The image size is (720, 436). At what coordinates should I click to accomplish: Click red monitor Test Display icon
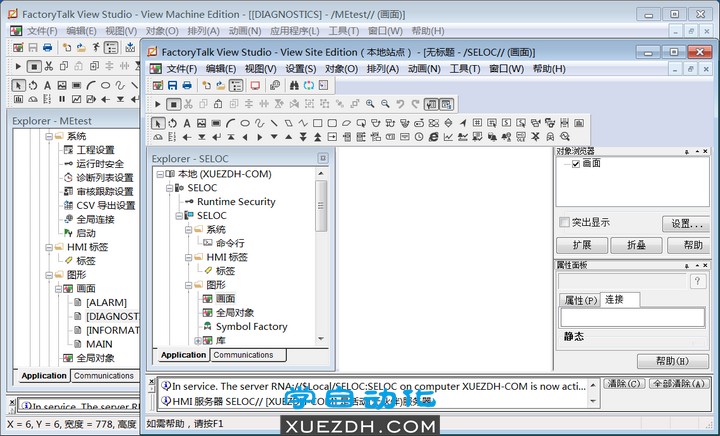[x=255, y=85]
